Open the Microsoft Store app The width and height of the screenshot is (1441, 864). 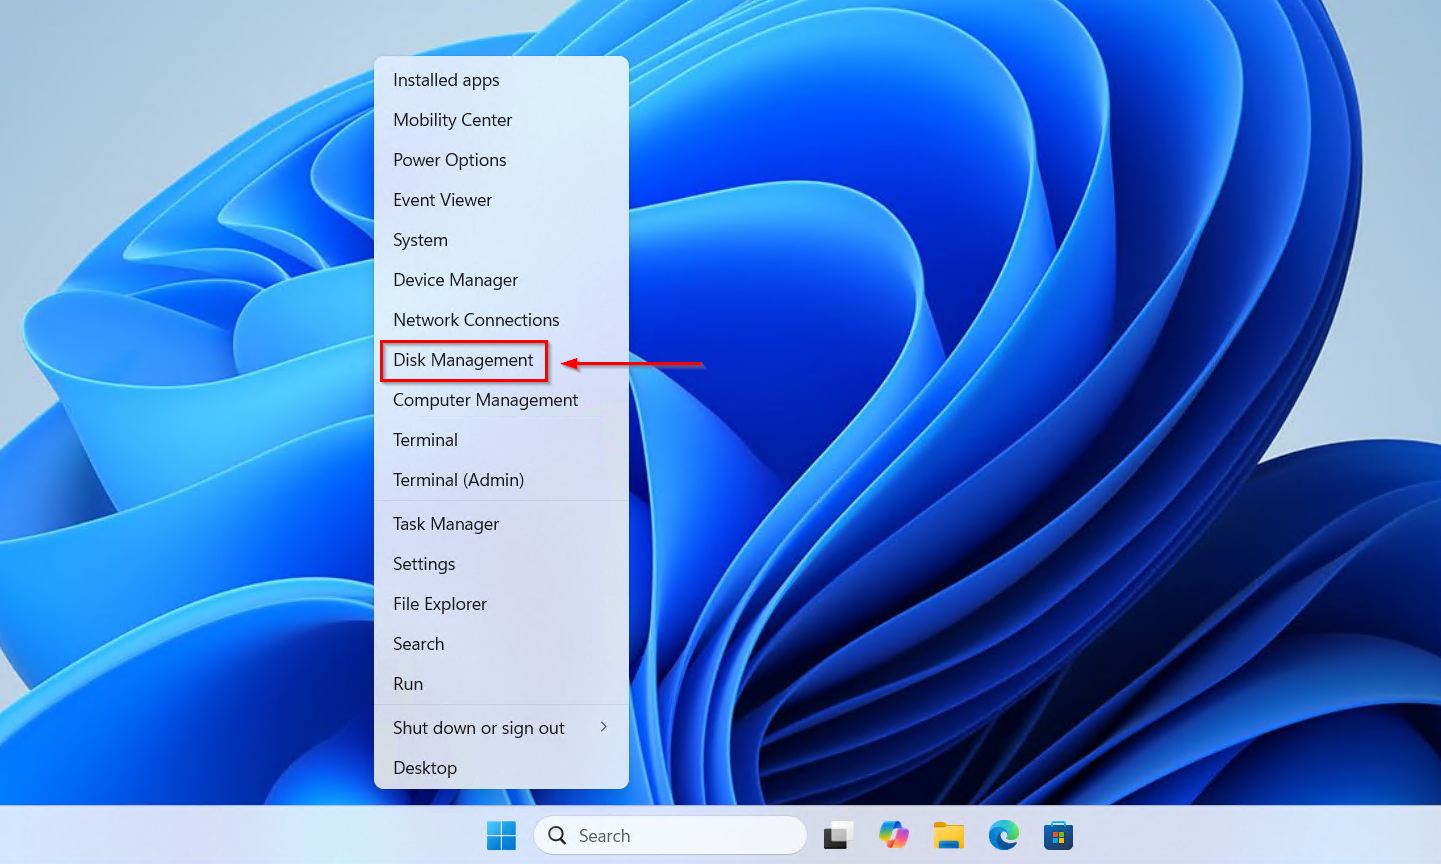pos(1058,835)
